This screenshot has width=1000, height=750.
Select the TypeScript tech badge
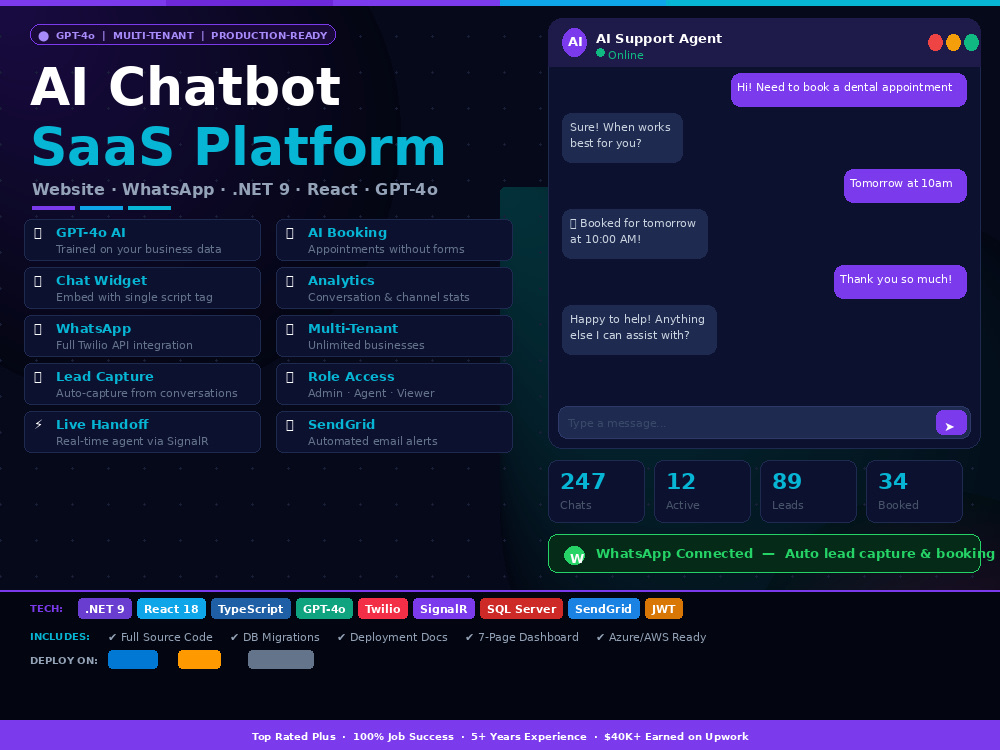coord(251,608)
